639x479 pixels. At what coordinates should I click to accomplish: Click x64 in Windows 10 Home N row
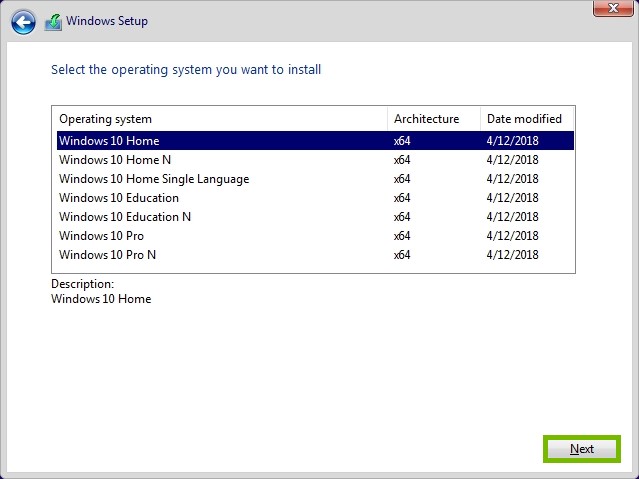click(402, 160)
